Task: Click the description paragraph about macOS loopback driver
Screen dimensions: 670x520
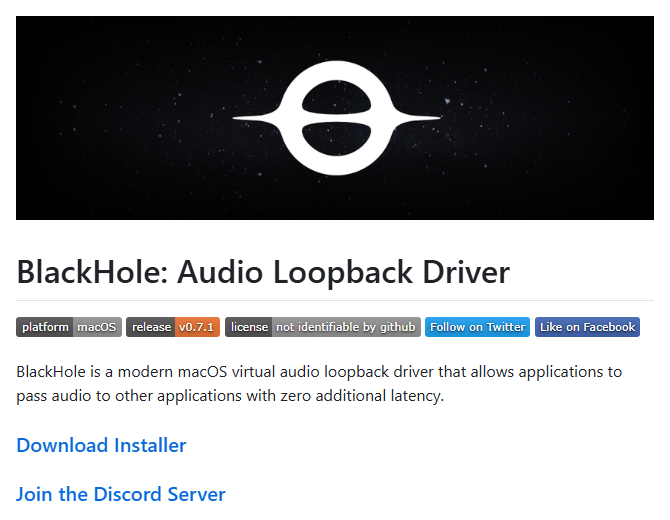Action: (319, 384)
